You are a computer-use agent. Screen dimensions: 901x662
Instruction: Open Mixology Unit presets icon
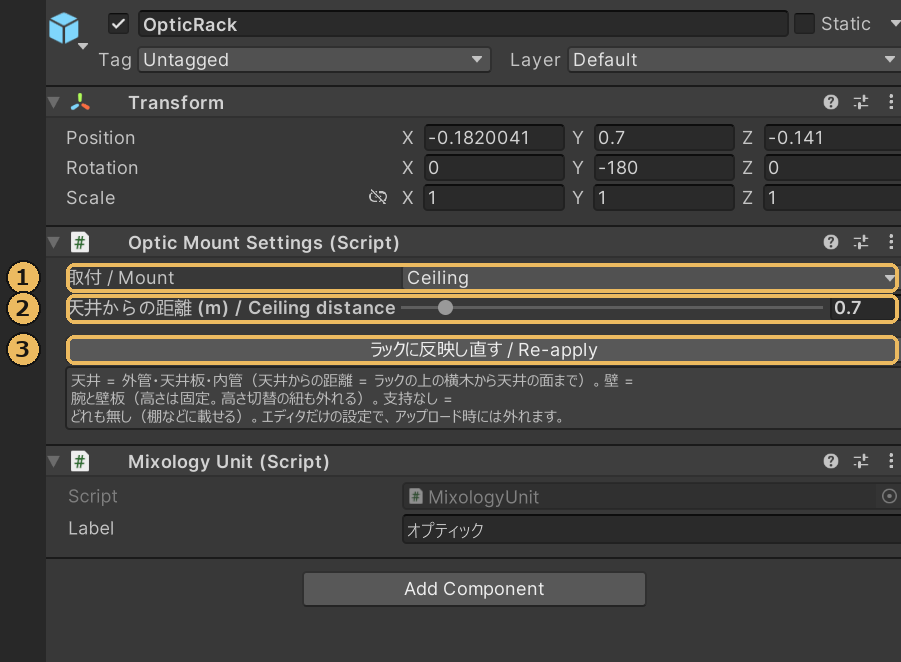[861, 461]
